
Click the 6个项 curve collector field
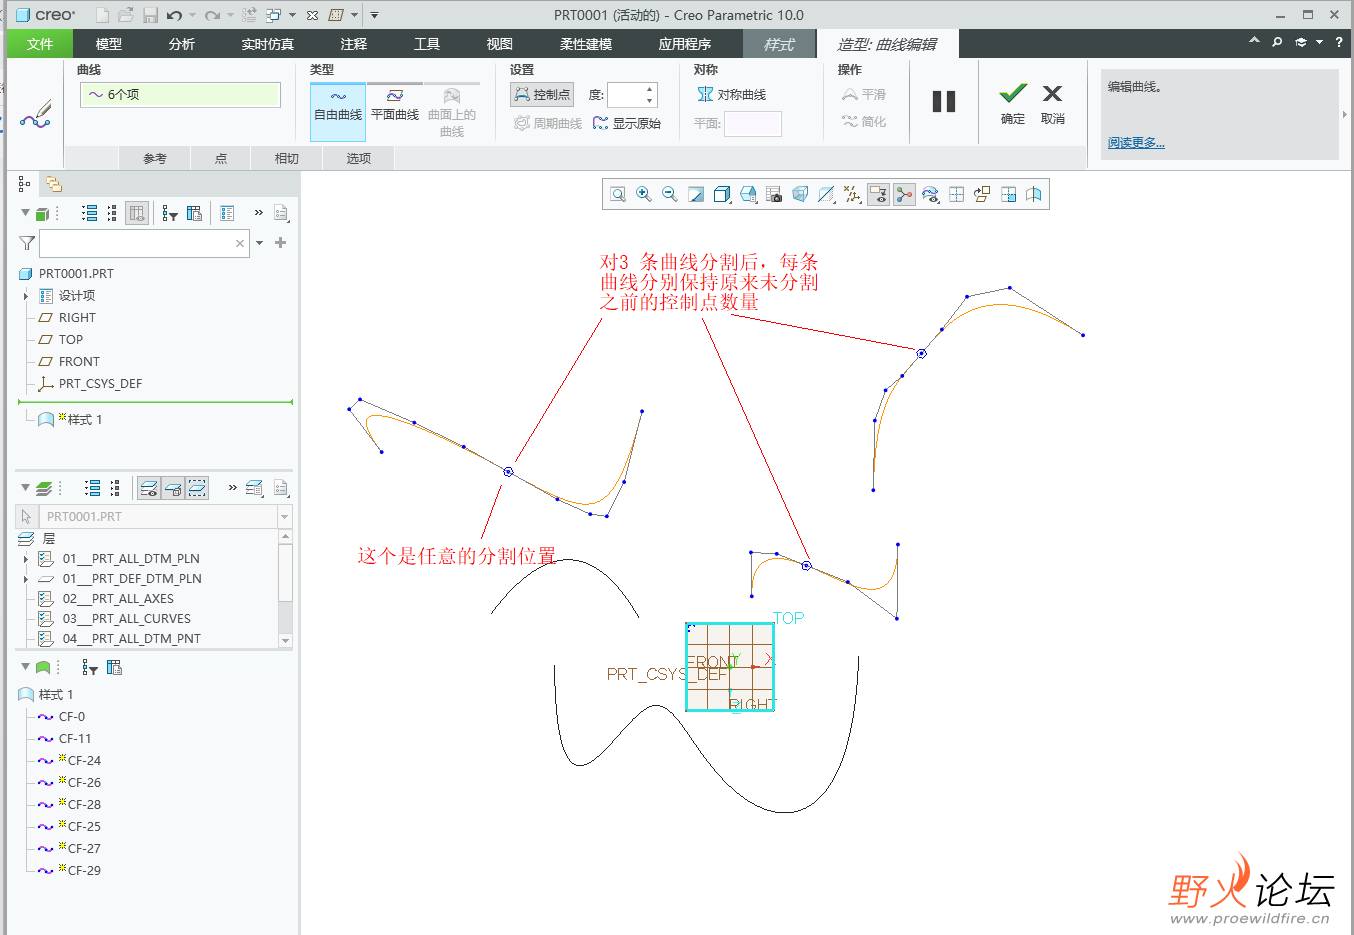(x=180, y=95)
